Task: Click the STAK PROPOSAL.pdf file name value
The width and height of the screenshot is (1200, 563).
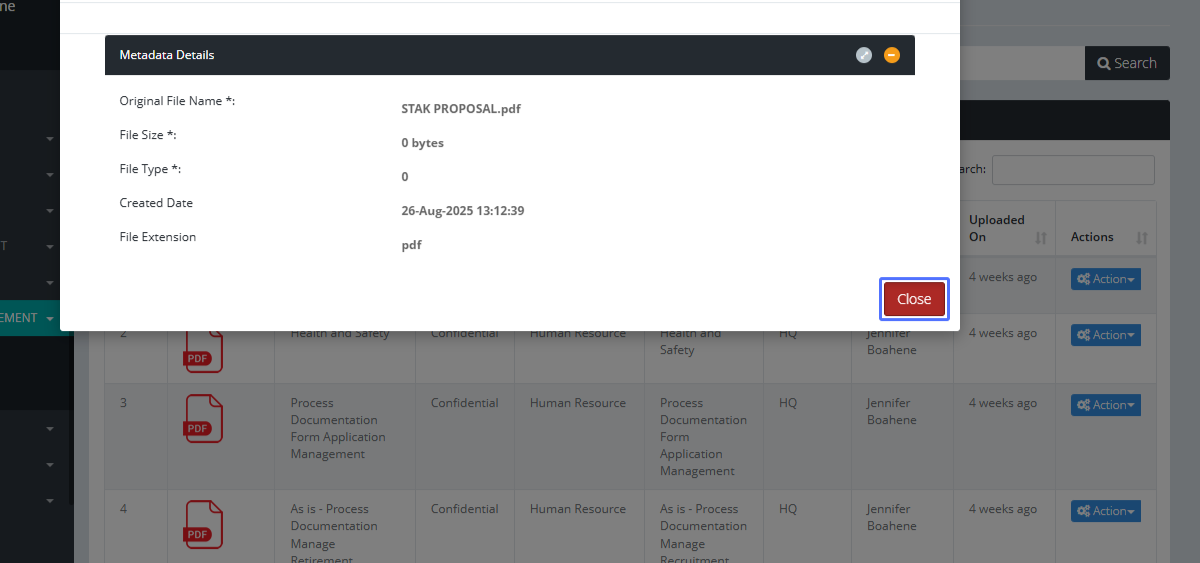Action: pos(460,109)
